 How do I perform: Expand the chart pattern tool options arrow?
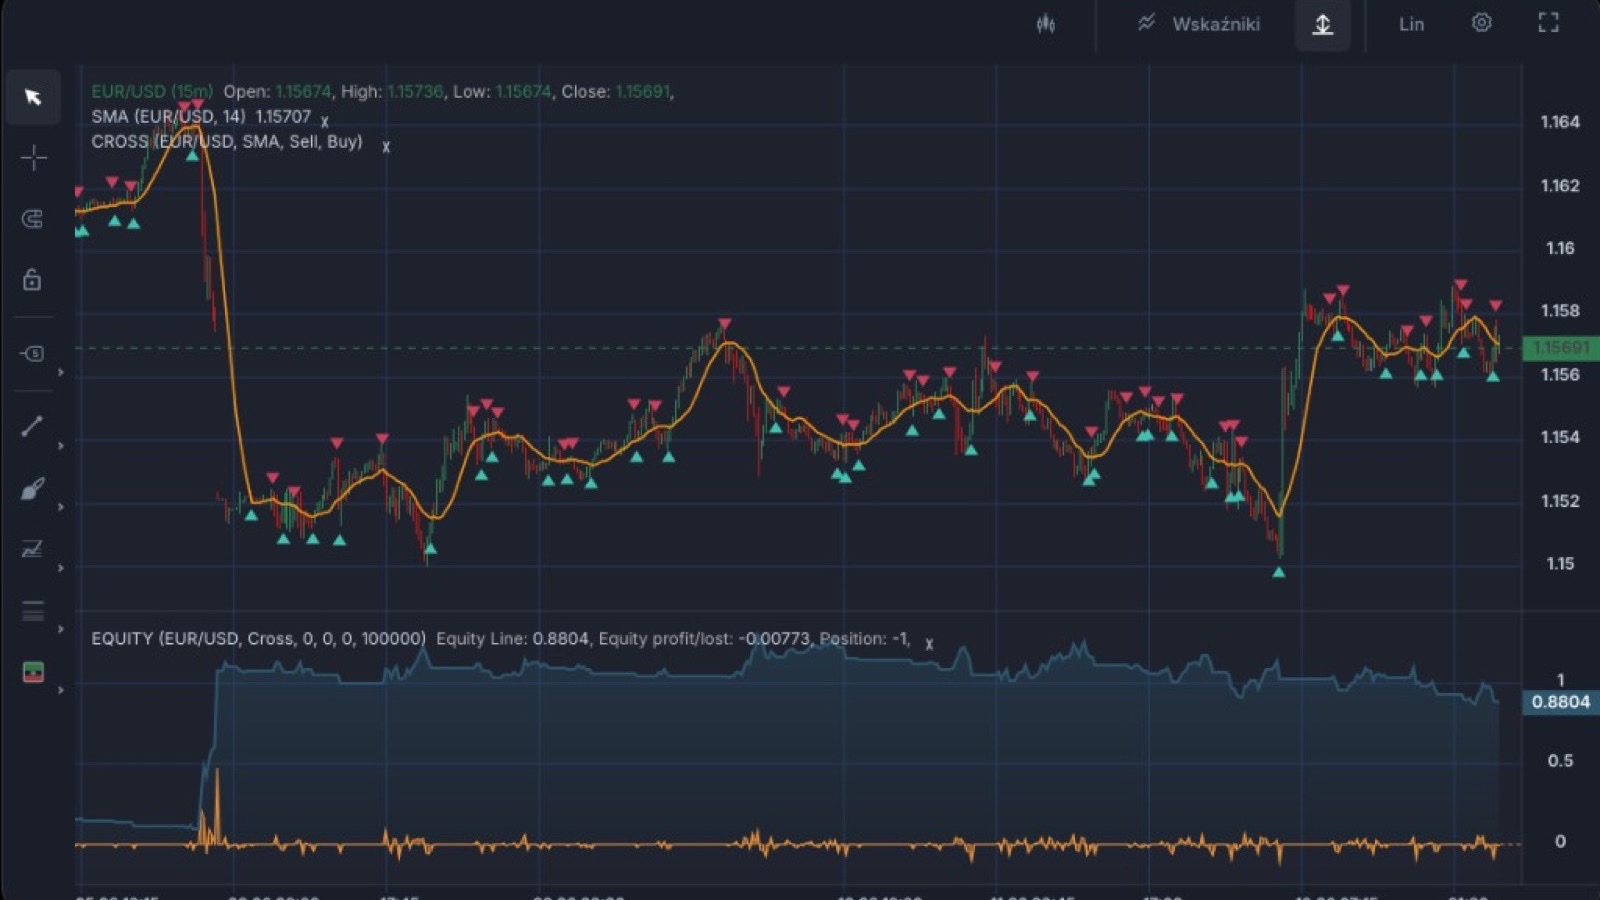61,568
